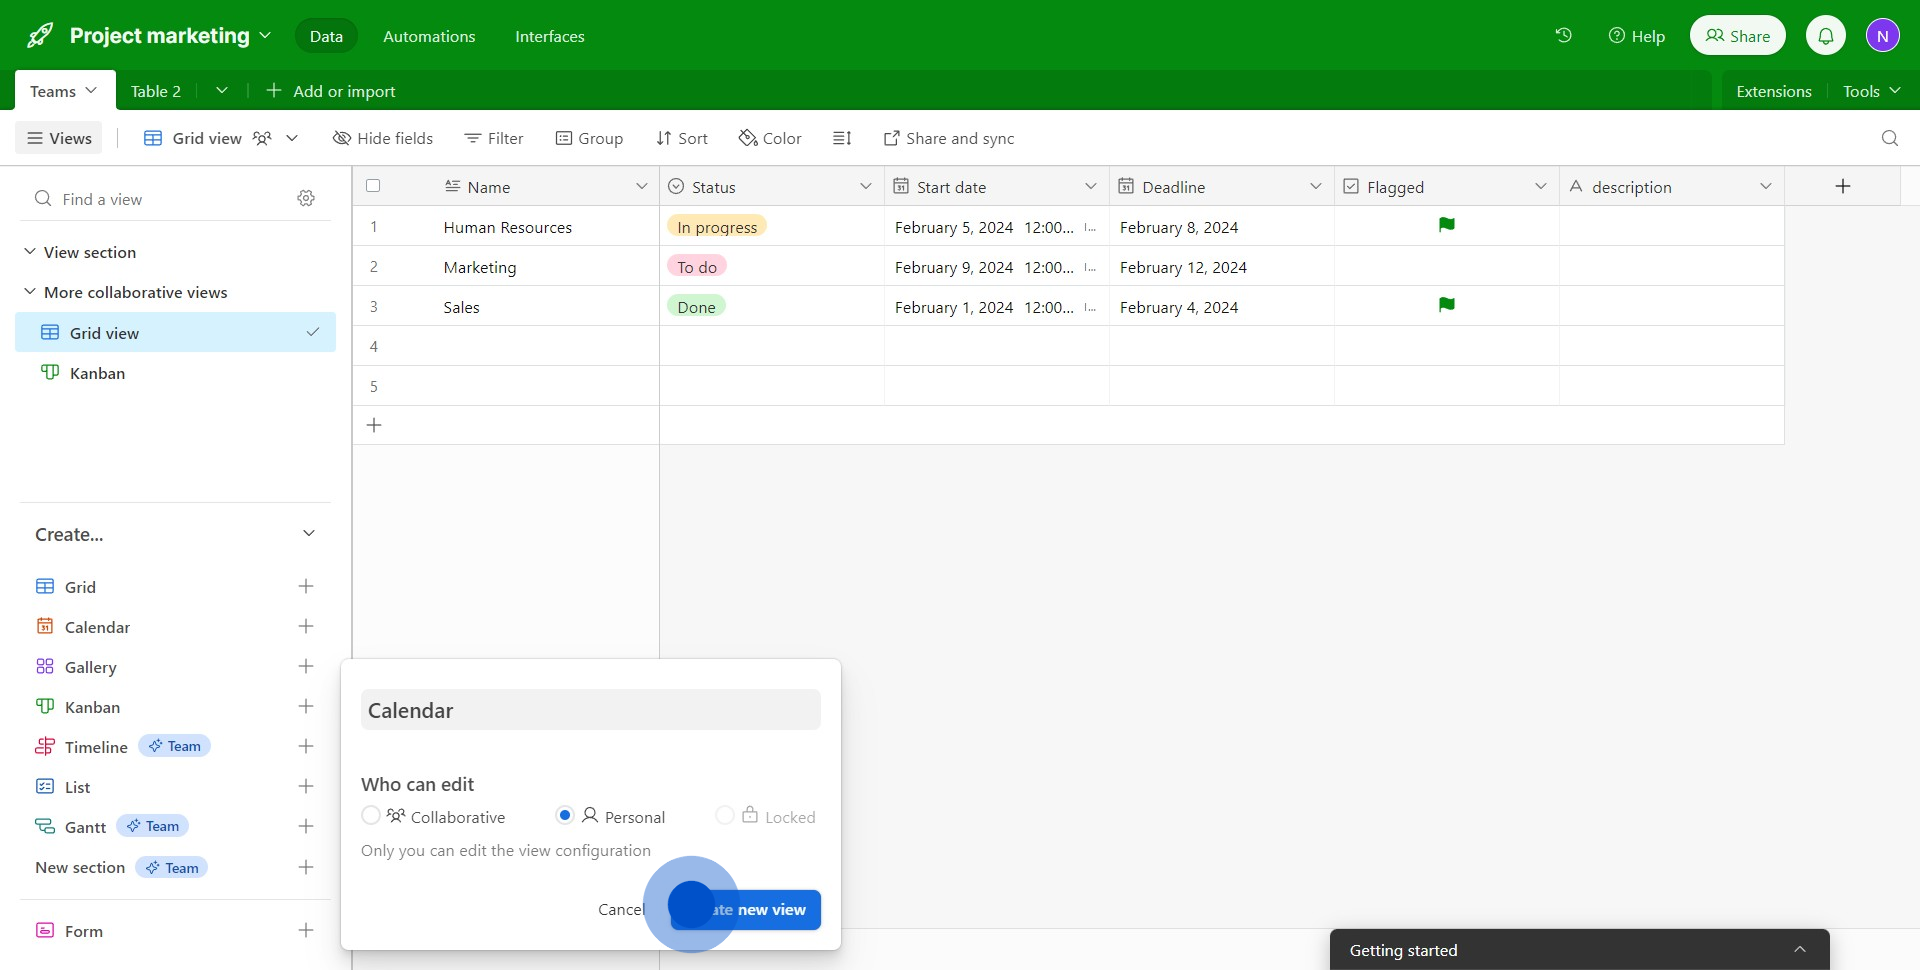Click the notifications bell icon

pyautogui.click(x=1825, y=36)
